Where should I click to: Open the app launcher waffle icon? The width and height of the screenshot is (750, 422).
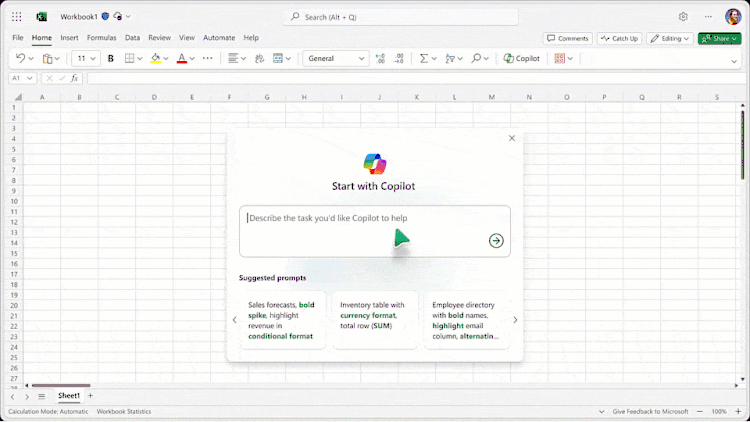click(17, 17)
